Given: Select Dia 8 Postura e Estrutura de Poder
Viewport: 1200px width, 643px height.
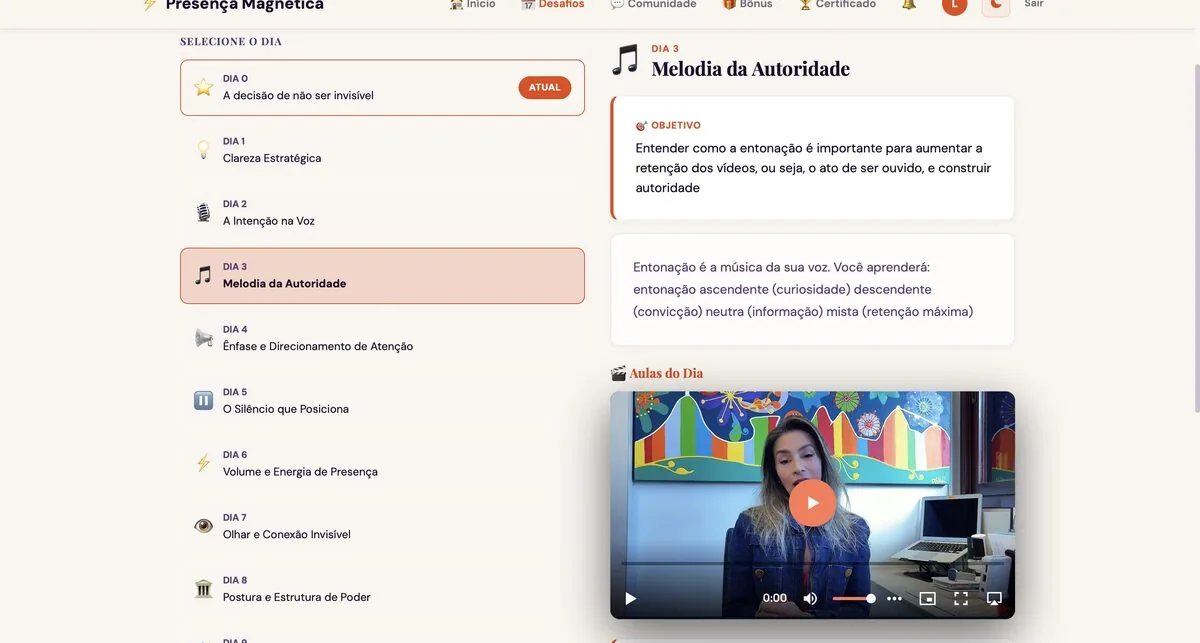Looking at the screenshot, I should [x=382, y=589].
